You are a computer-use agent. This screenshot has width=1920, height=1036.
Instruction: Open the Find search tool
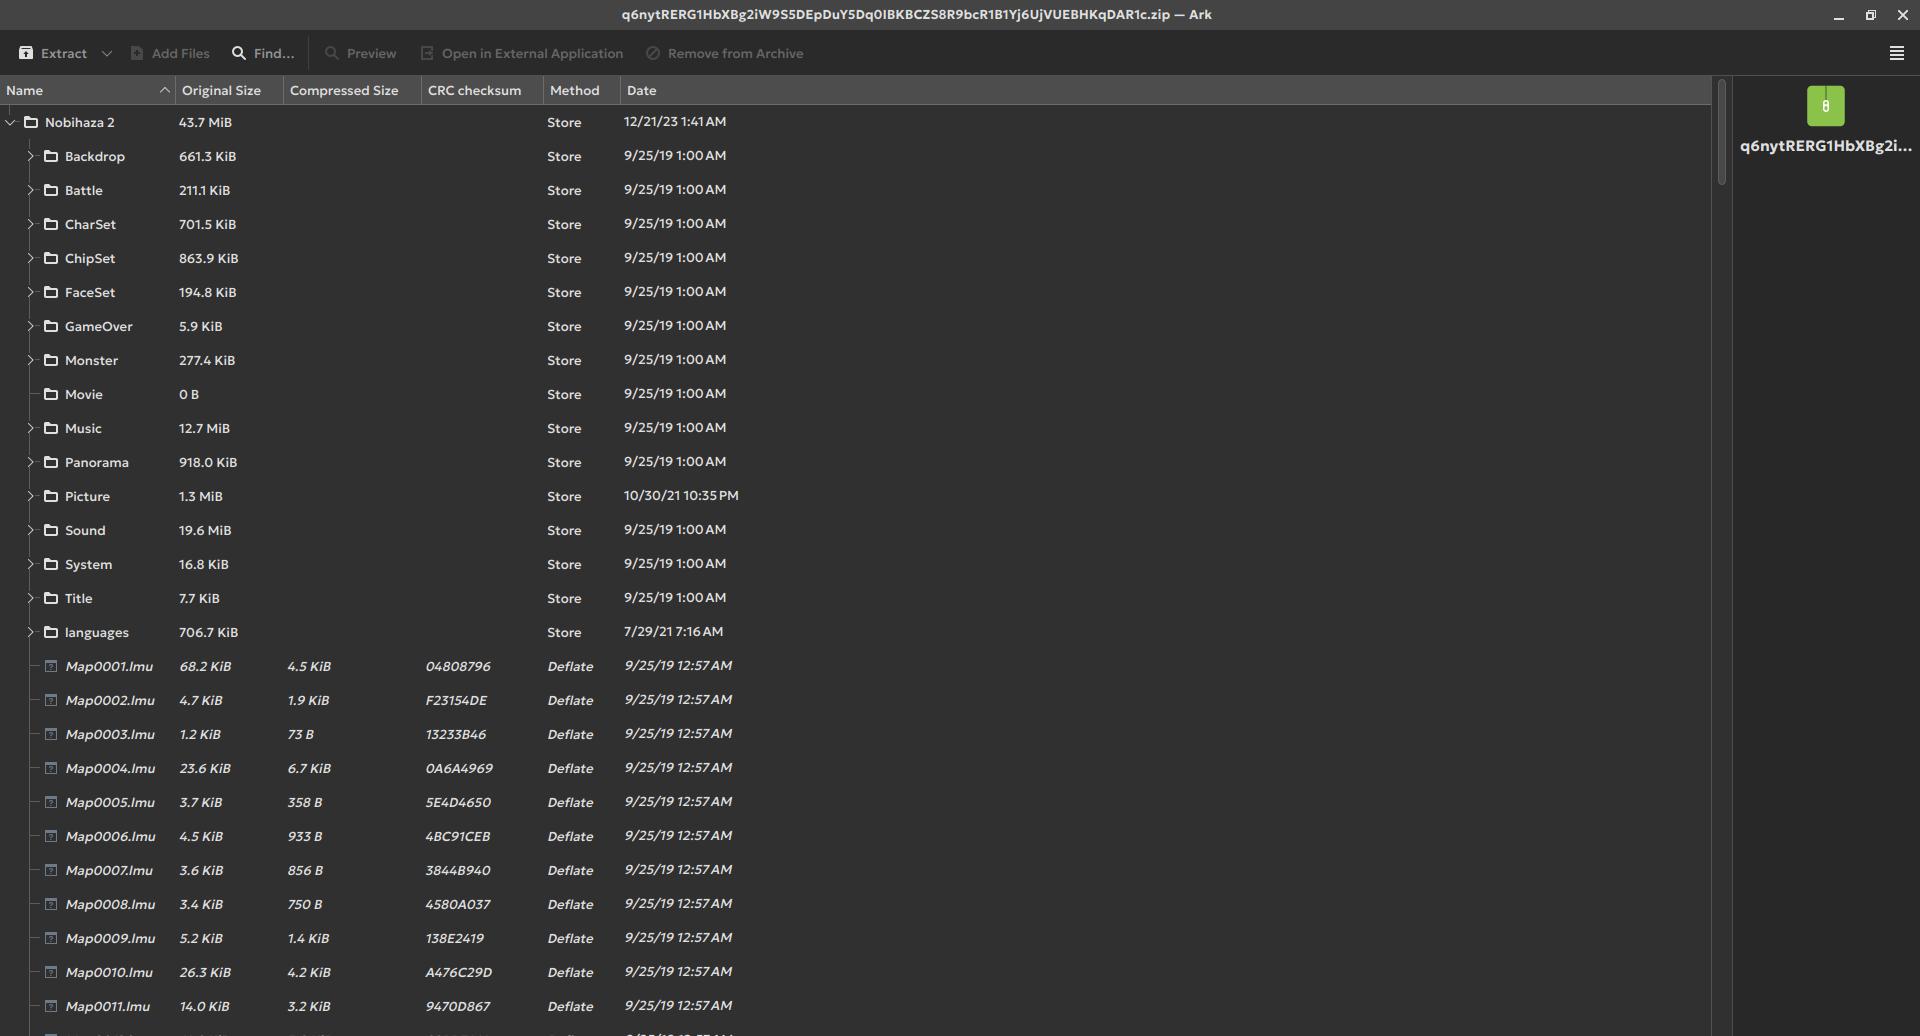point(263,53)
